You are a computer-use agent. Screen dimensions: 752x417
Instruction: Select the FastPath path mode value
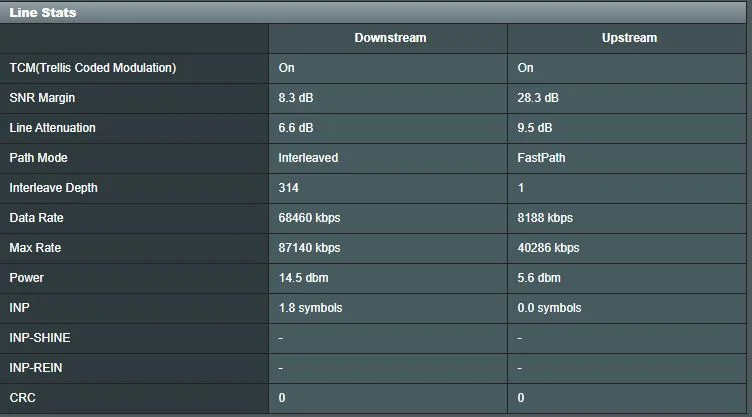pyautogui.click(x=541, y=158)
